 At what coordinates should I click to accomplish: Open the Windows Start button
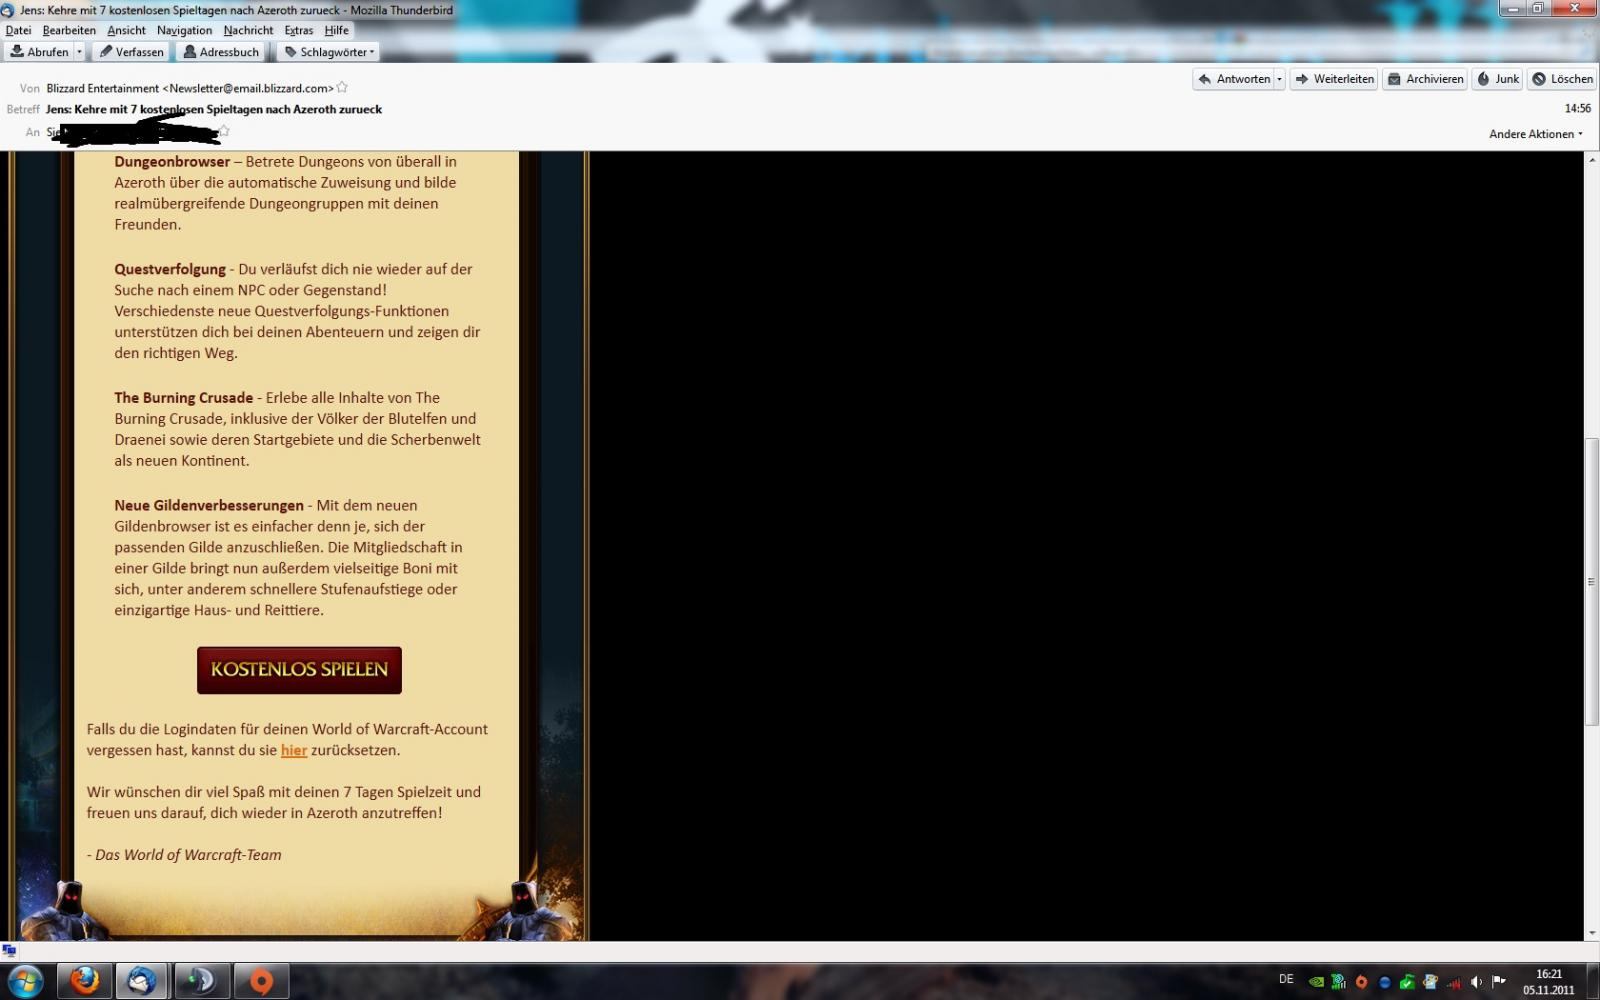click(x=26, y=981)
